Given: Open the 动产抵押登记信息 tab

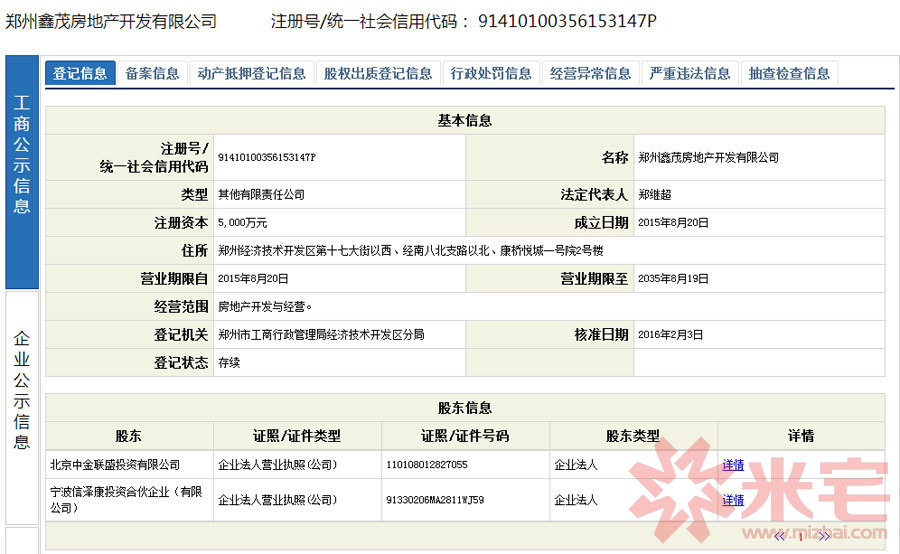Looking at the screenshot, I should (251, 73).
